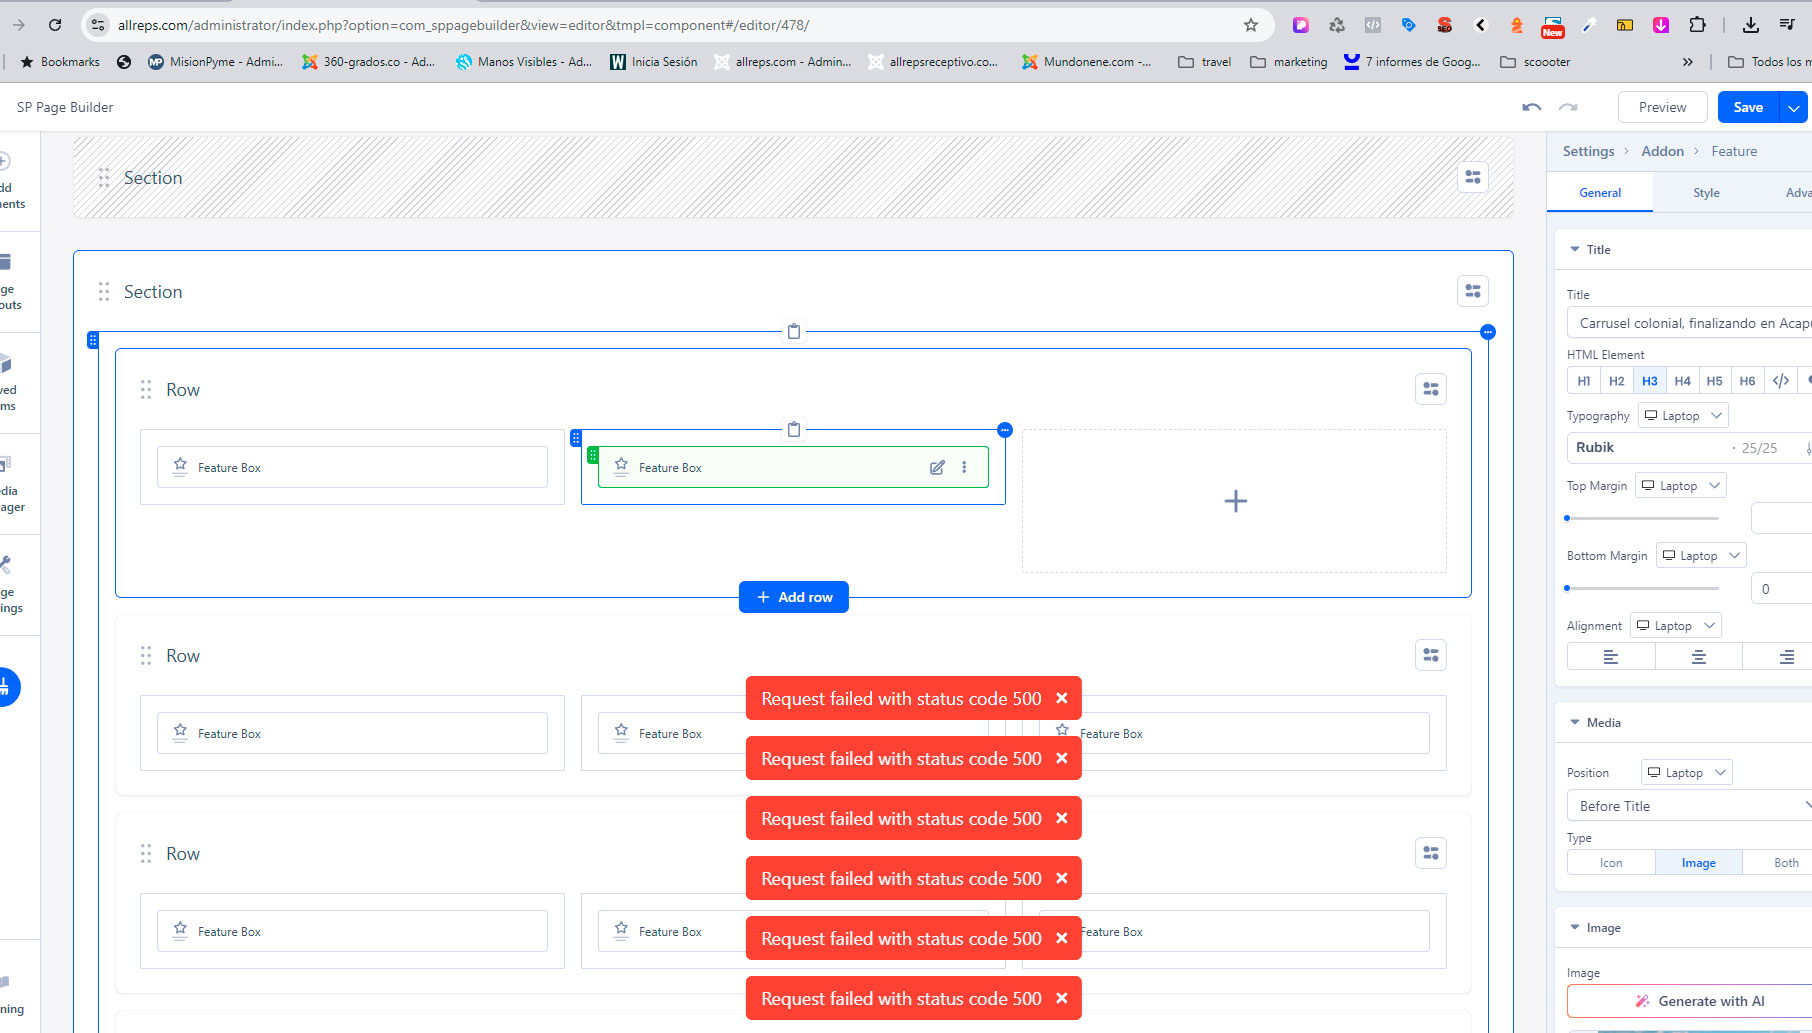Click the redo arrow icon
The width and height of the screenshot is (1812, 1033).
(1568, 107)
